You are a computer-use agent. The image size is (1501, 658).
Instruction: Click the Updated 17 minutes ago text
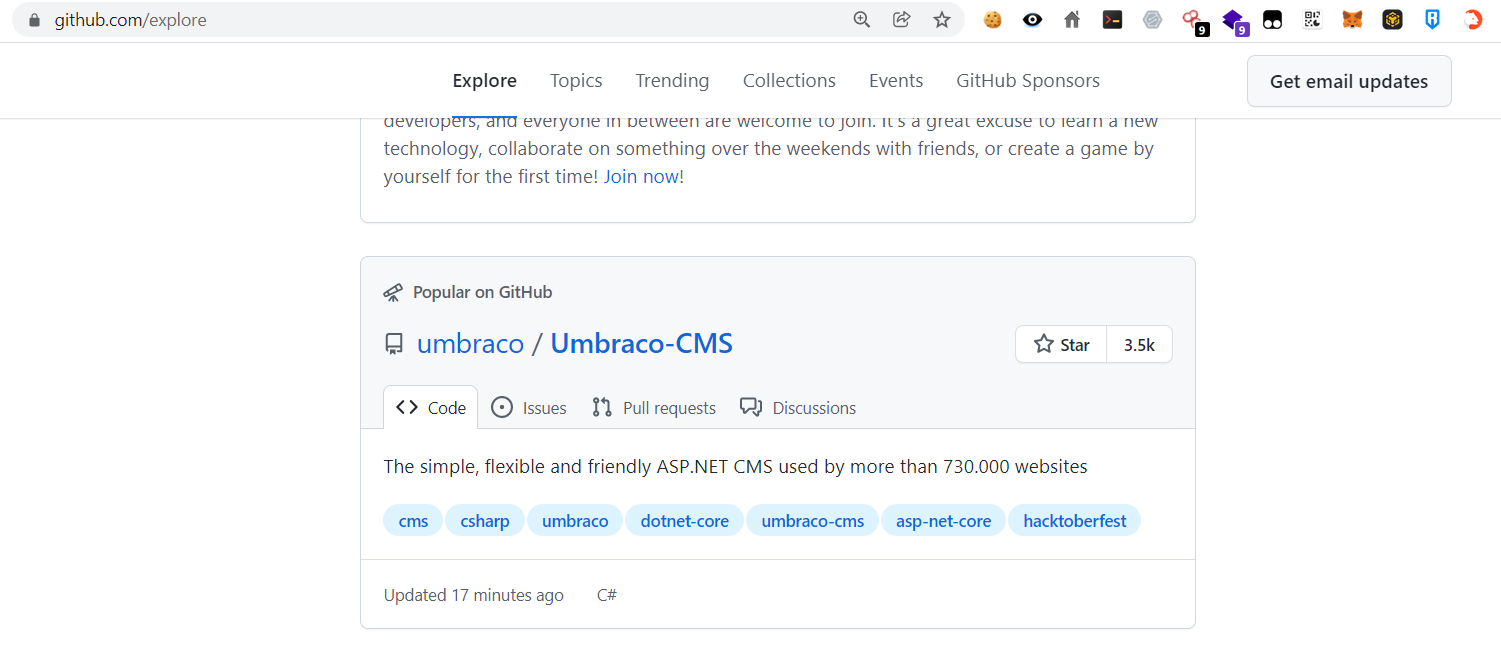474,595
